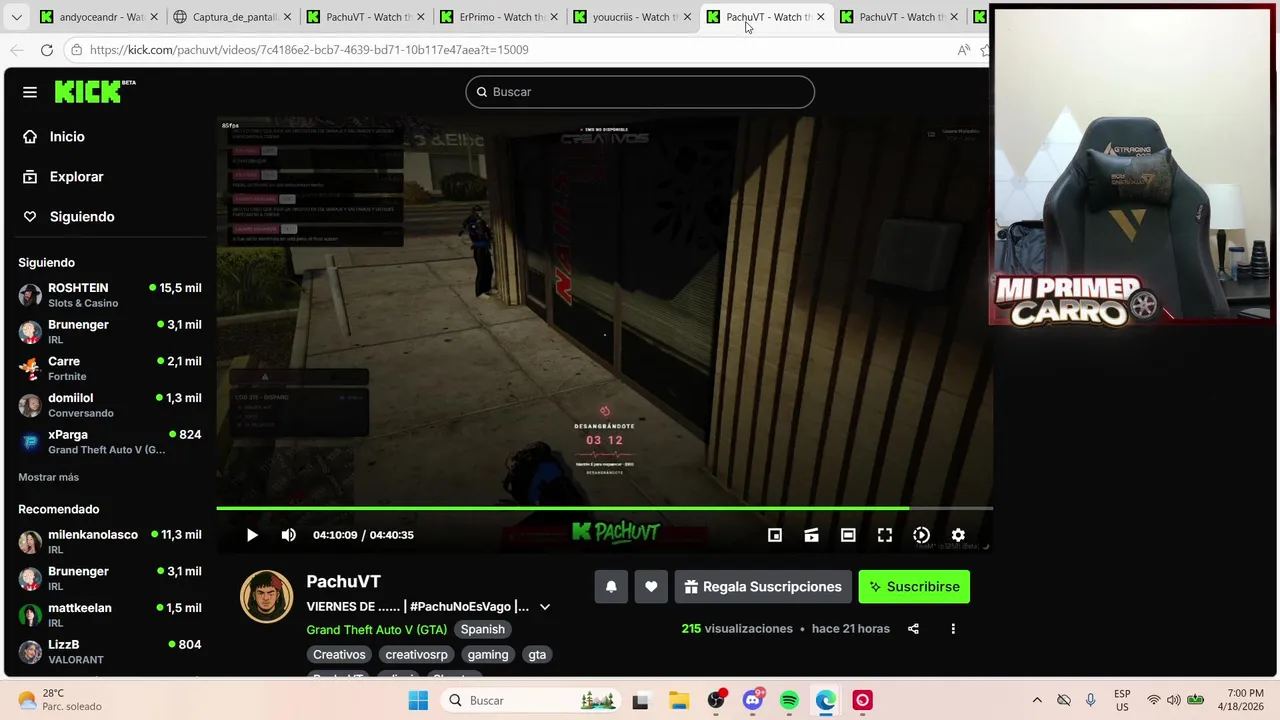This screenshot has height=720, width=1280.
Task: Open Spotify from the taskbar
Action: tap(789, 701)
